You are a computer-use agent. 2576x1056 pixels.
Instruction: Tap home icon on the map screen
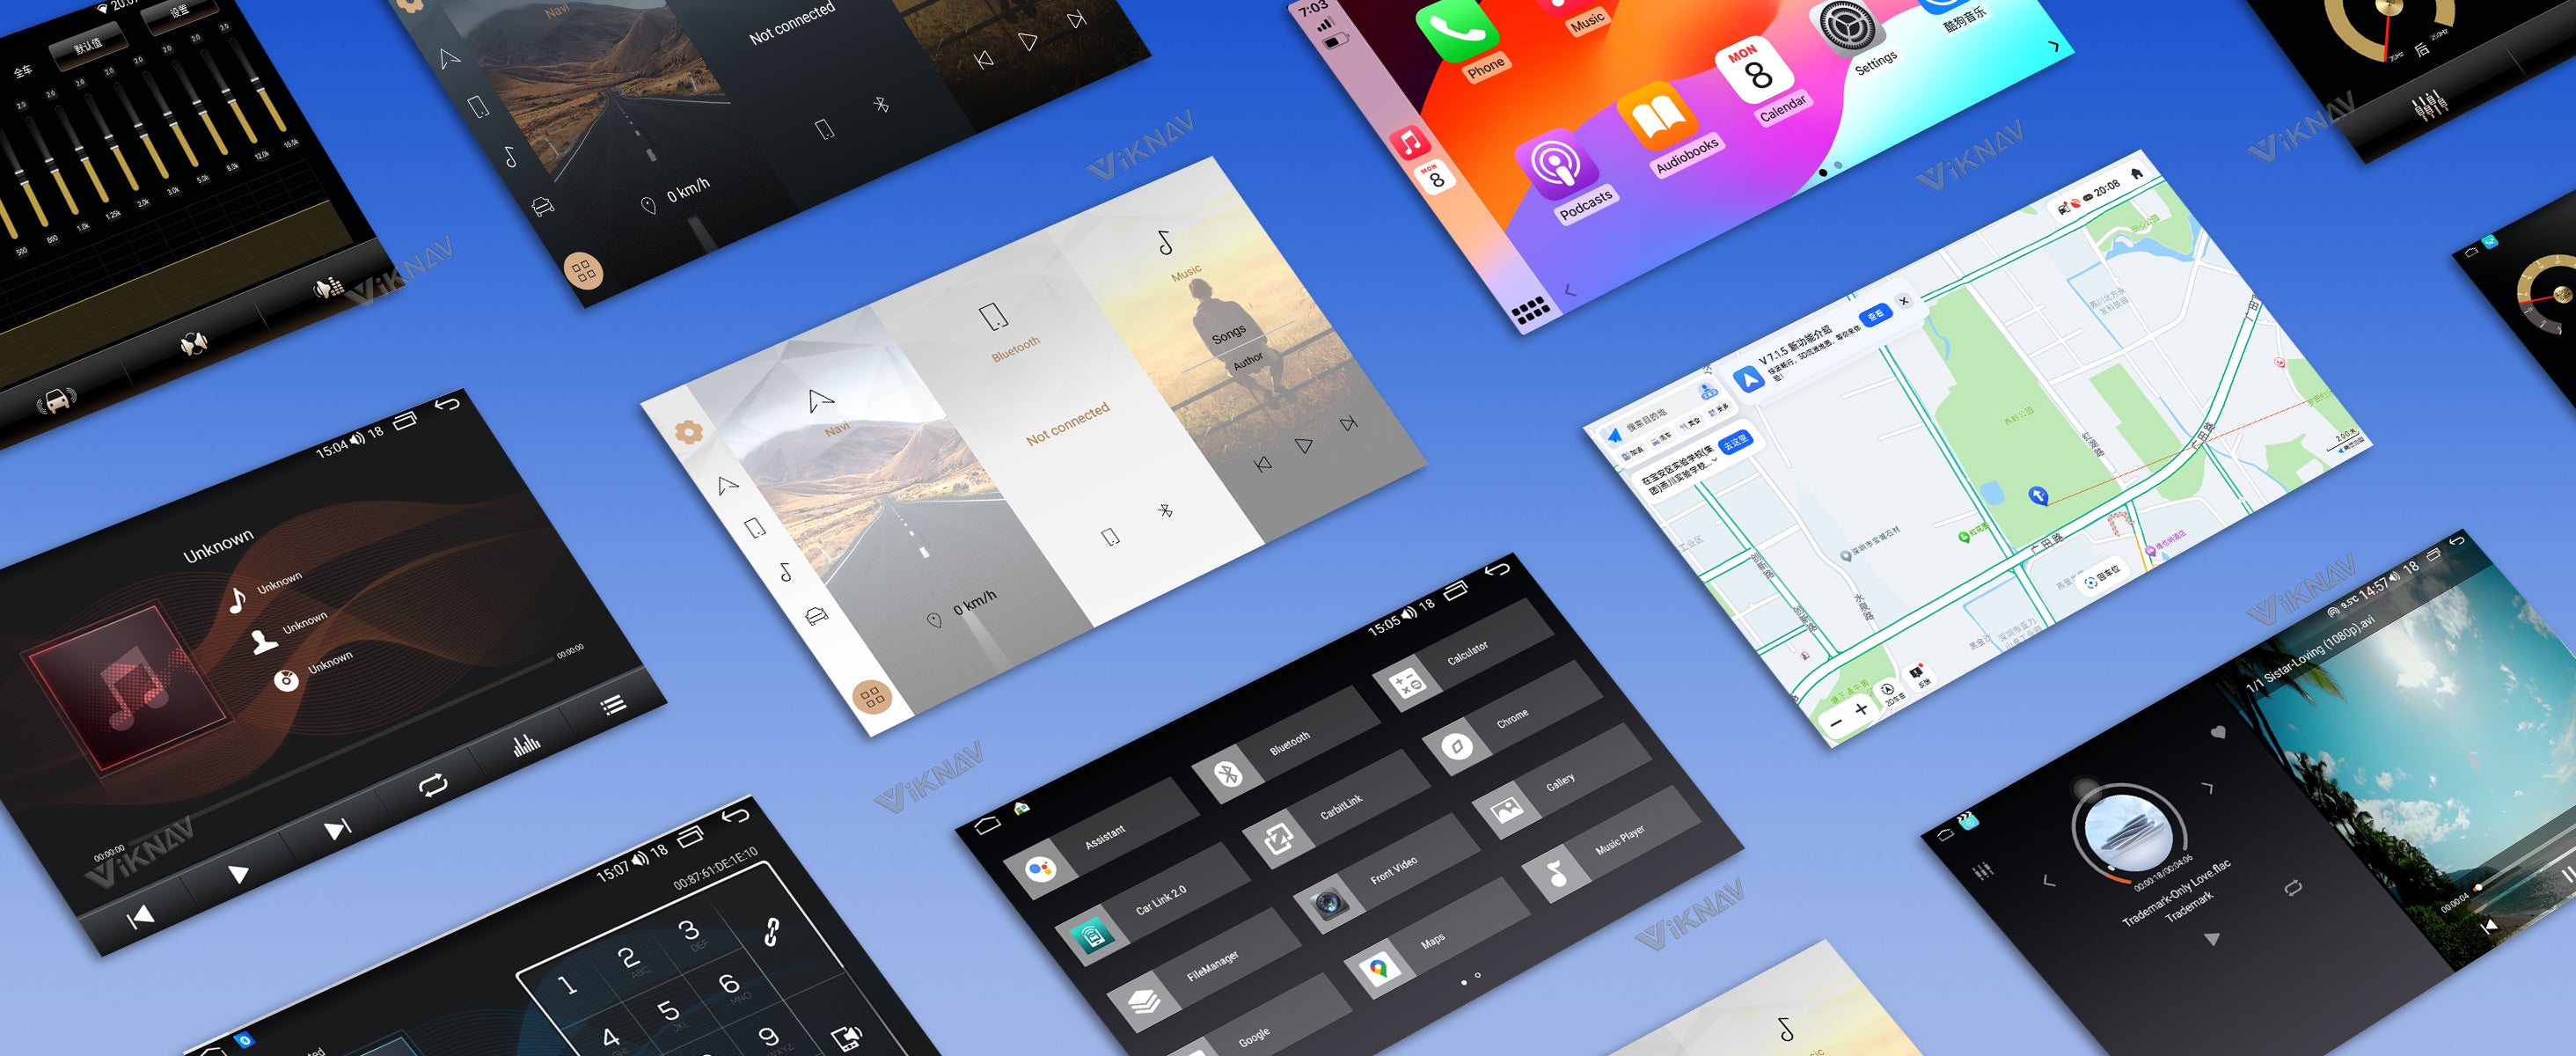tap(2136, 173)
